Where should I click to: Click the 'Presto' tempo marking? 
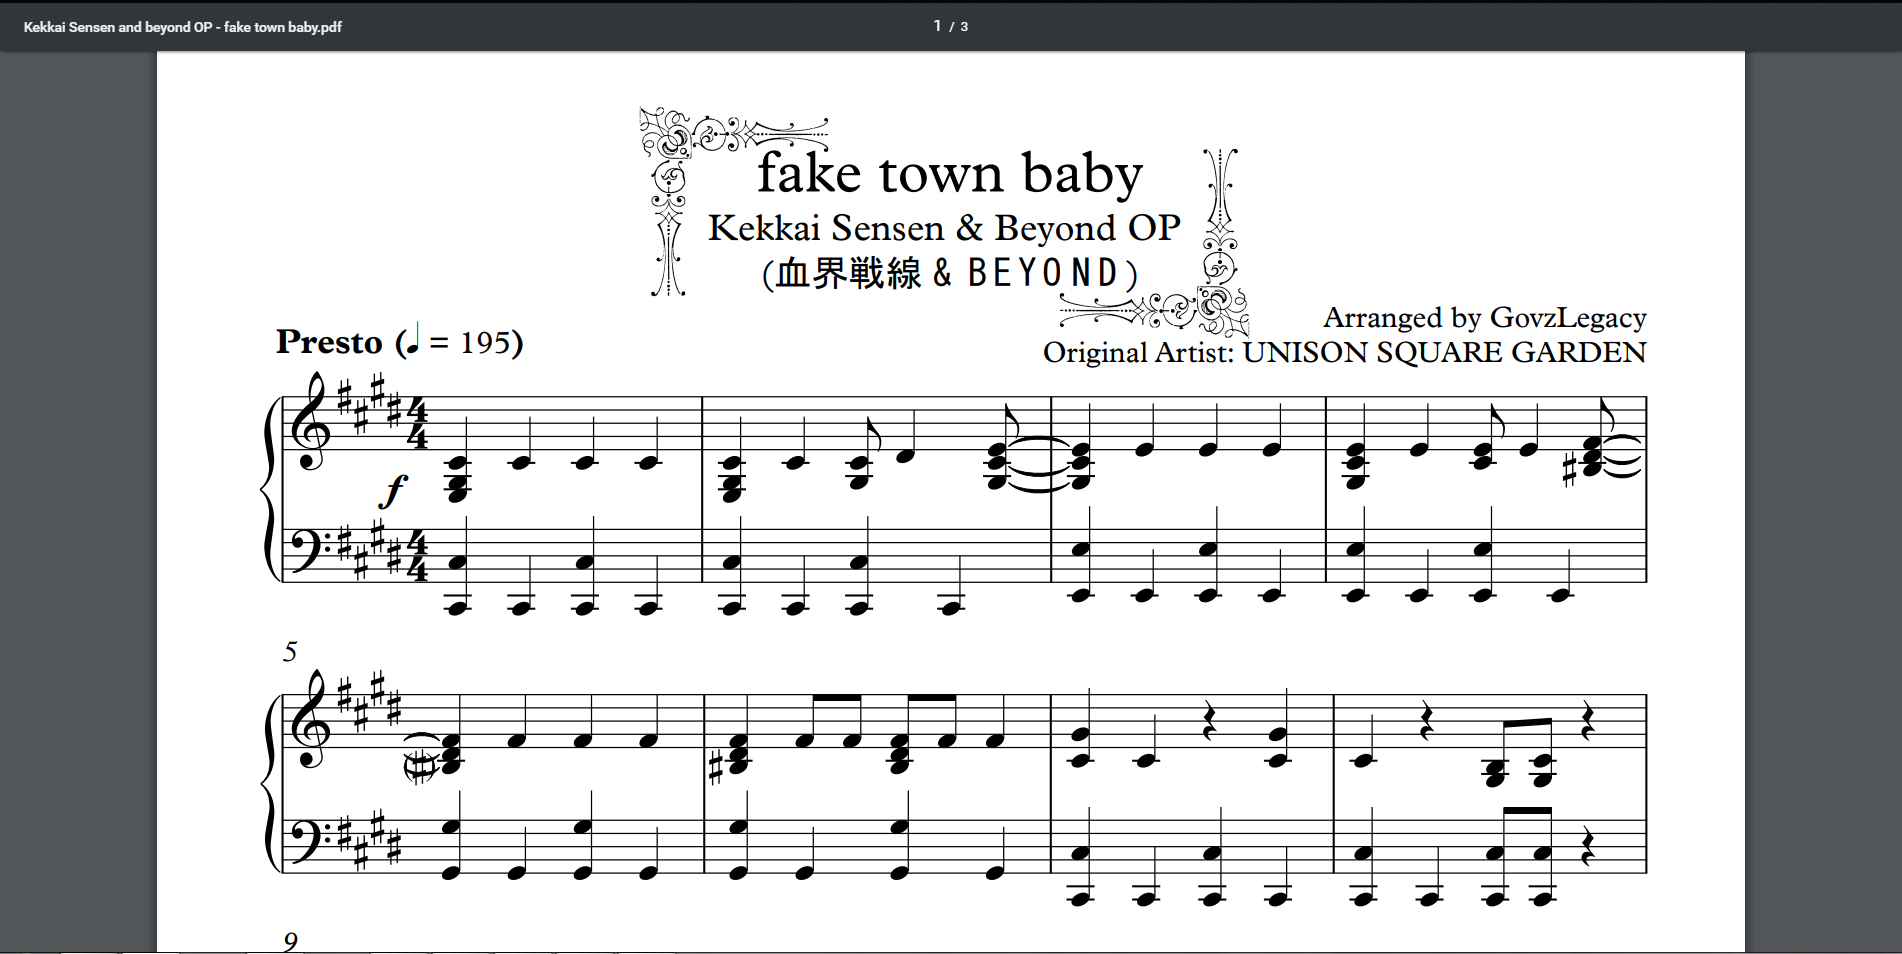click(329, 342)
